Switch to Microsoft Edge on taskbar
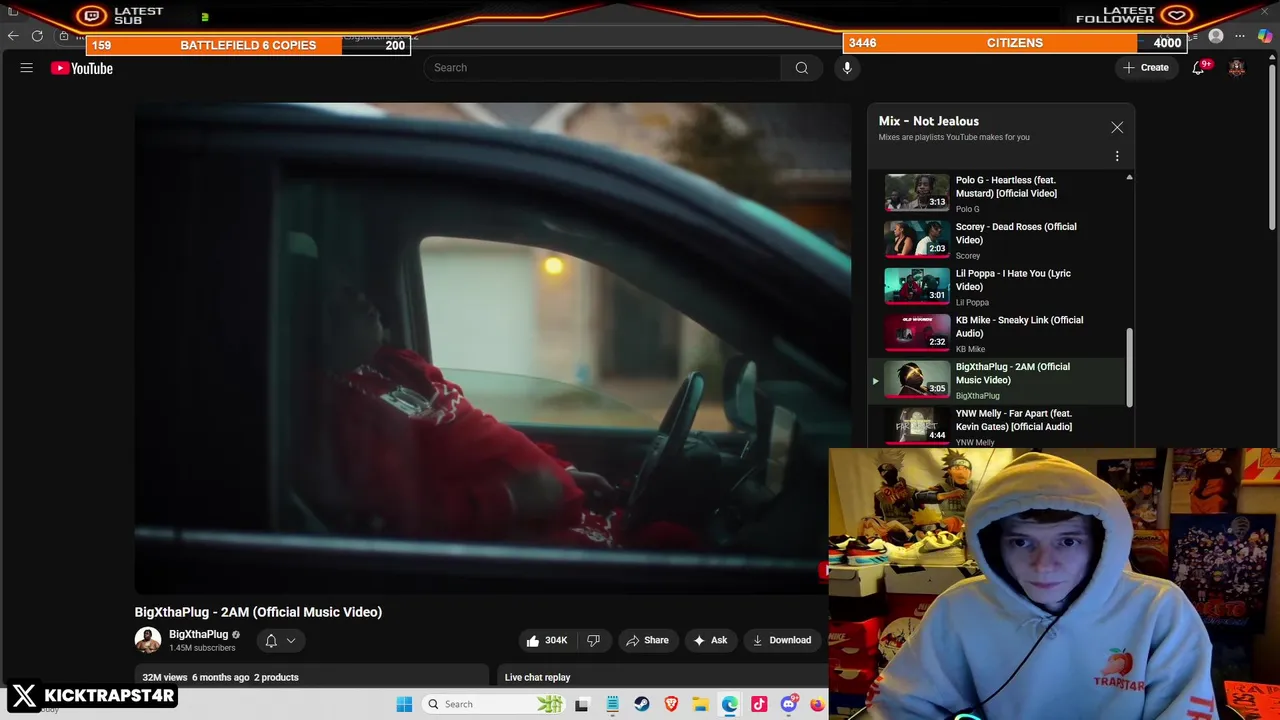The height and width of the screenshot is (720, 1280). [x=730, y=704]
